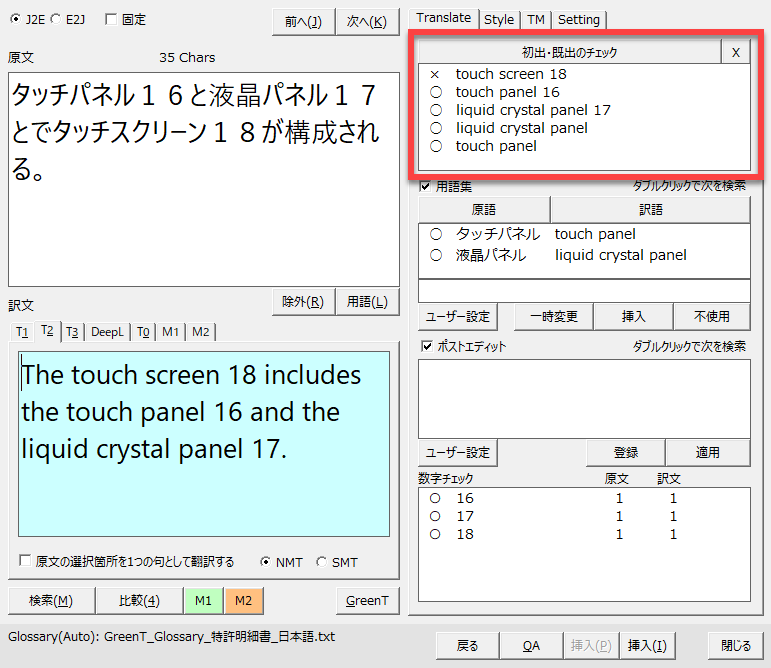771x668 pixels.
Task: Enable the 固定 checkbox
Action: [110, 19]
